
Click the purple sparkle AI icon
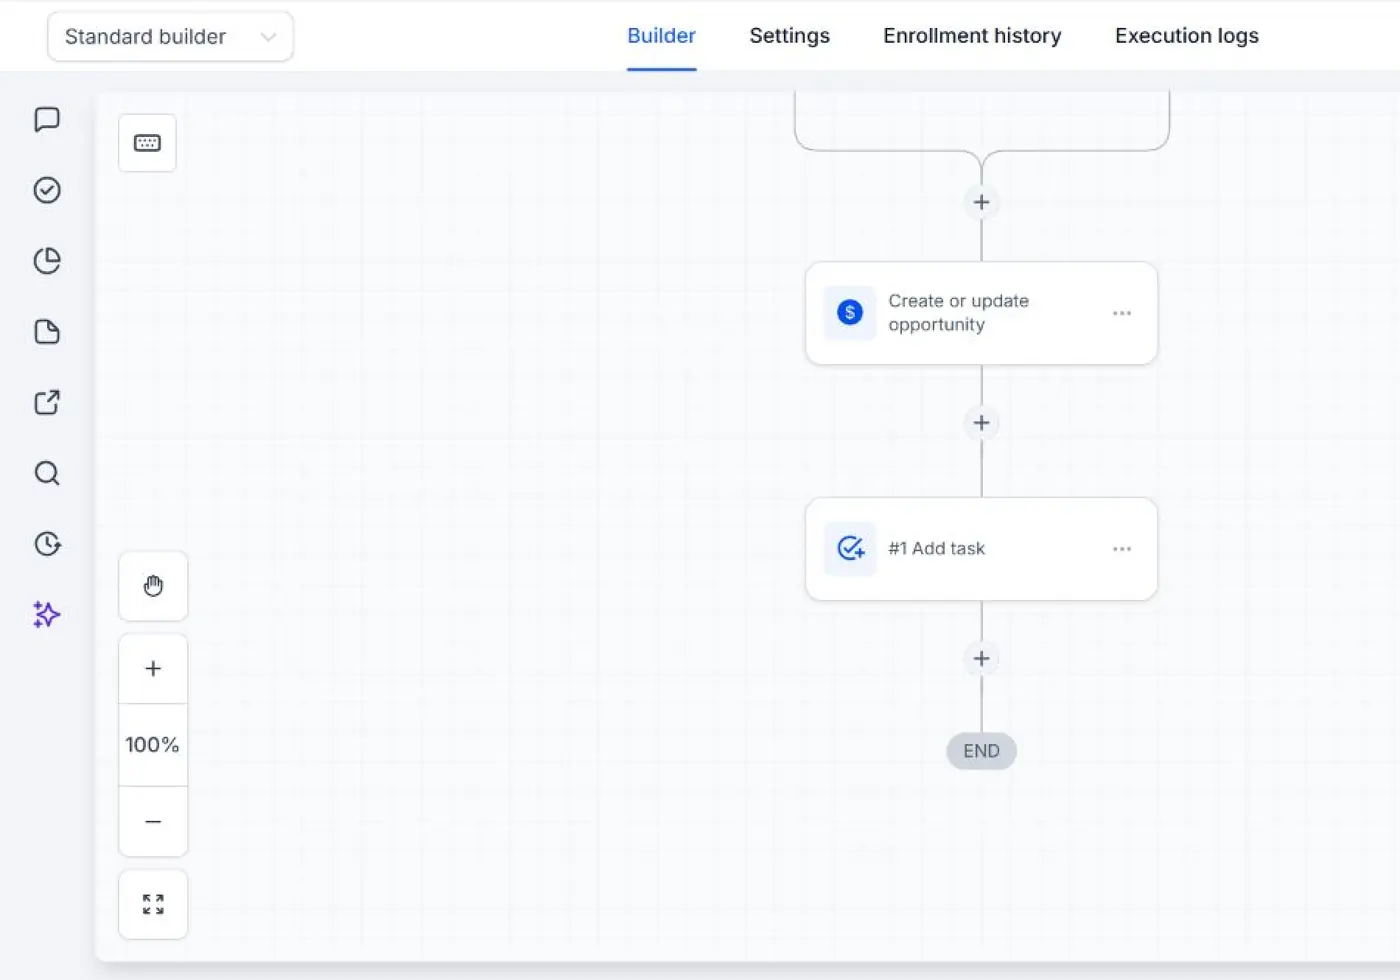click(x=47, y=614)
